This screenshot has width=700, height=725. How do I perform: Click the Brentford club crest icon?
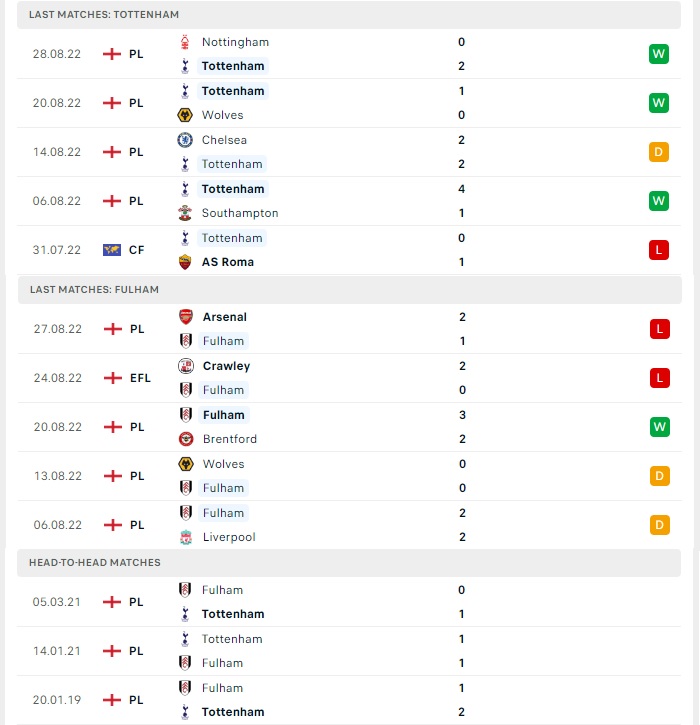pos(186,439)
